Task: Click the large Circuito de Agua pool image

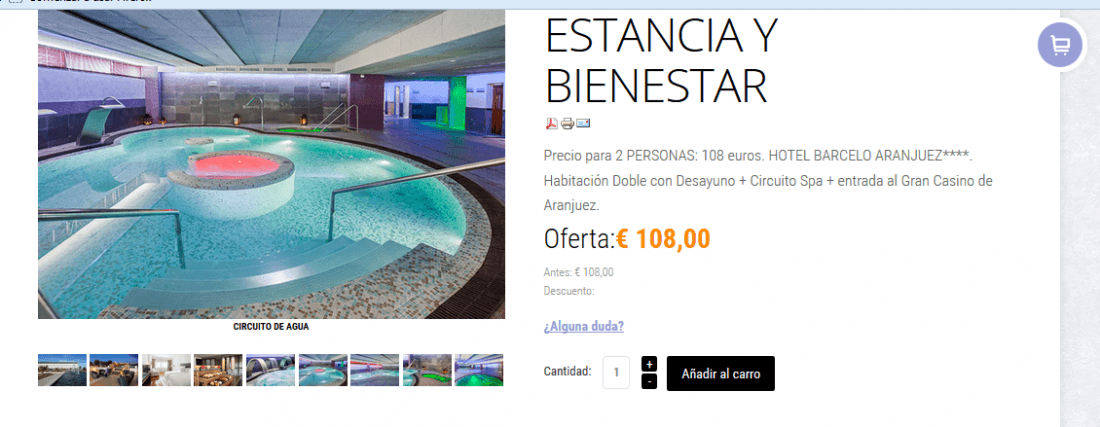Action: [271, 164]
